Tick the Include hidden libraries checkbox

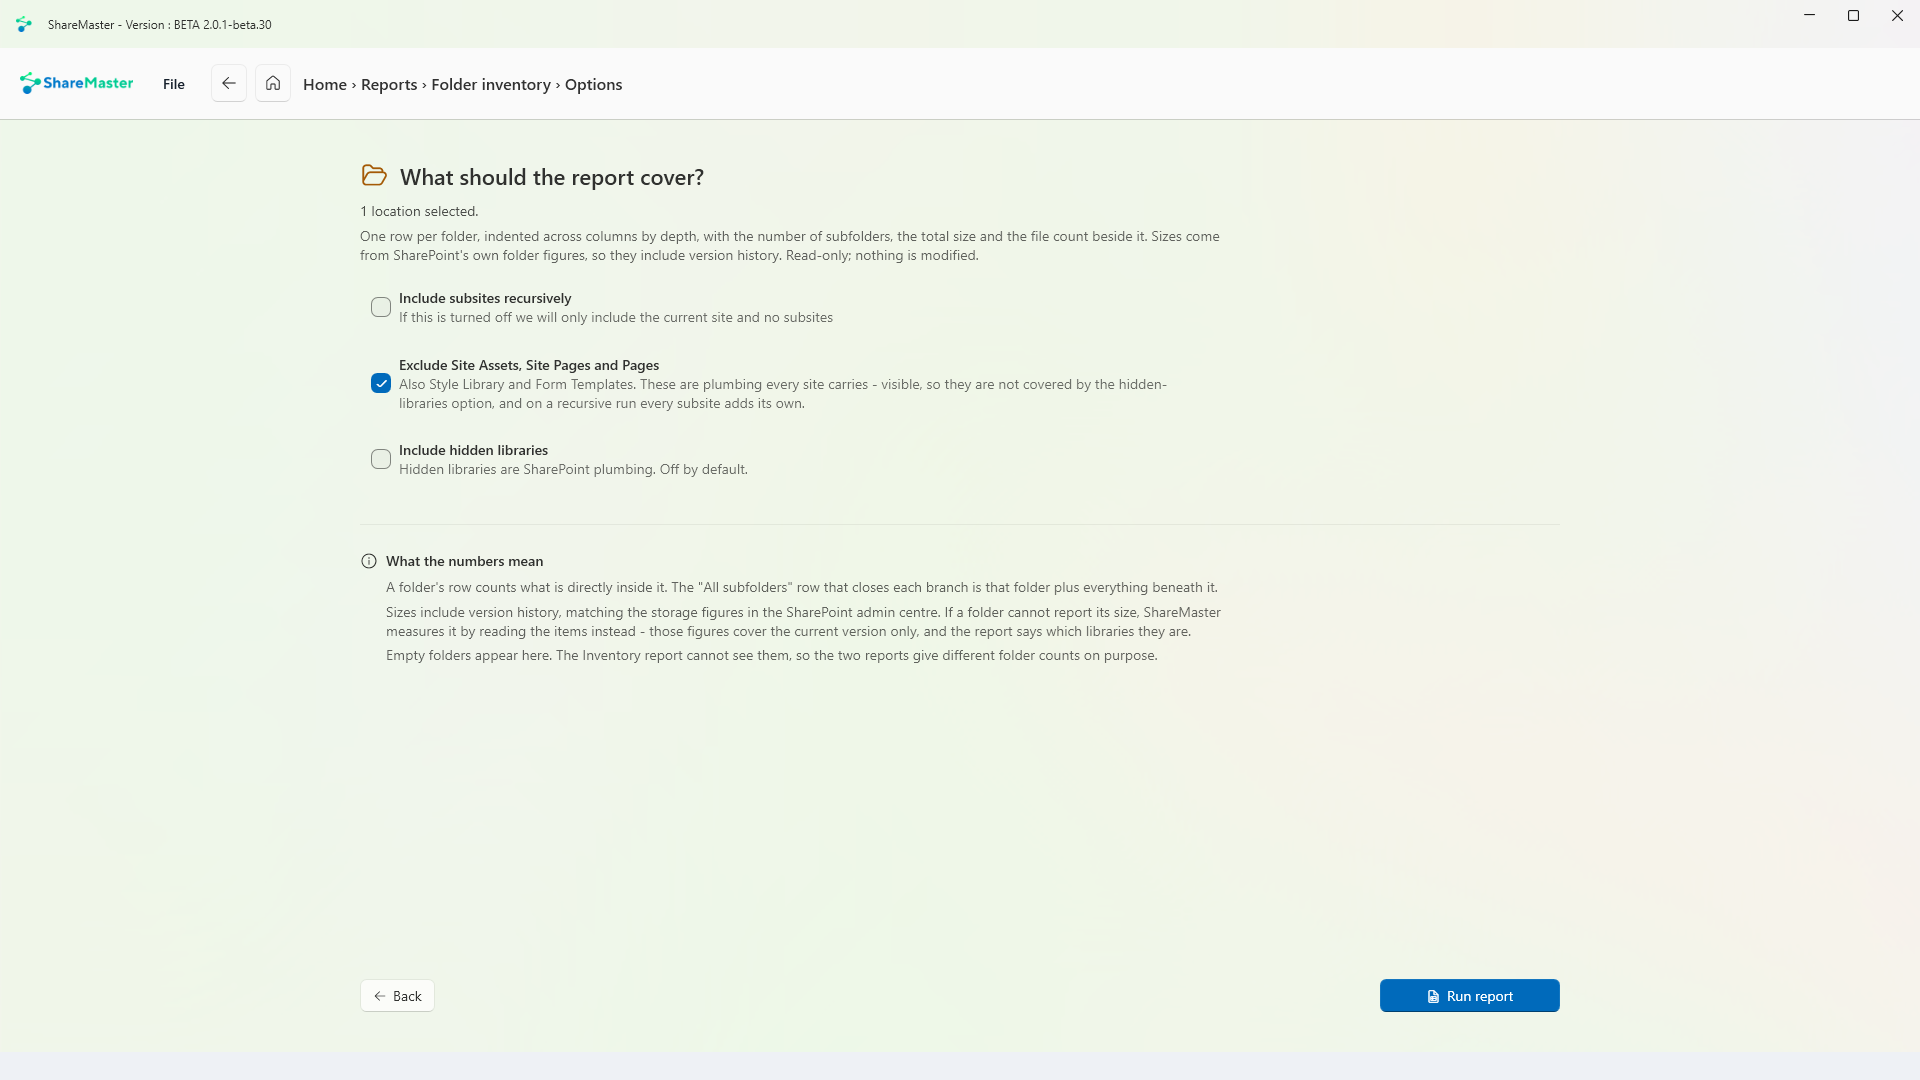point(381,459)
